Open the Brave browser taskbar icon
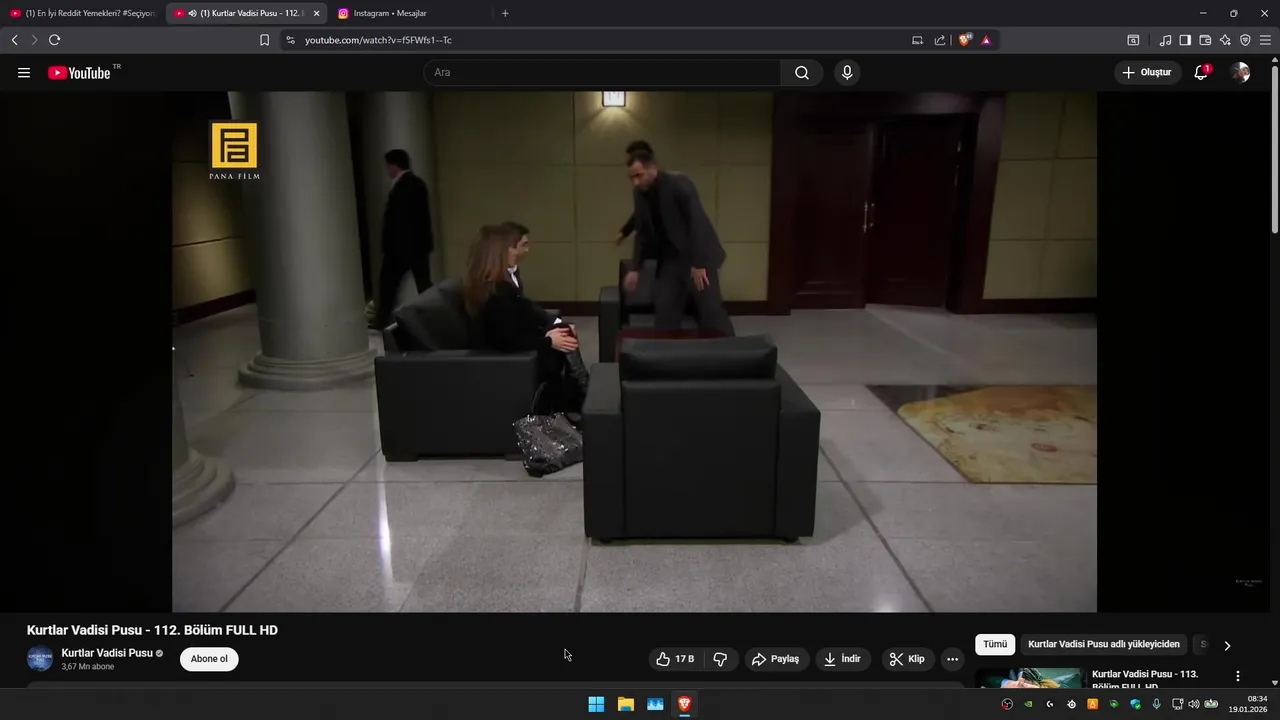 coord(684,704)
